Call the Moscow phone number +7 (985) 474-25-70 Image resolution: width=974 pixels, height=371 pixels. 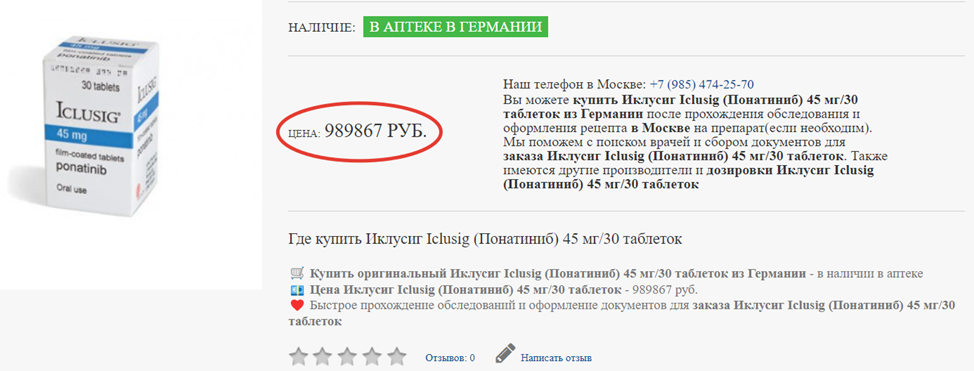pyautogui.click(x=702, y=84)
